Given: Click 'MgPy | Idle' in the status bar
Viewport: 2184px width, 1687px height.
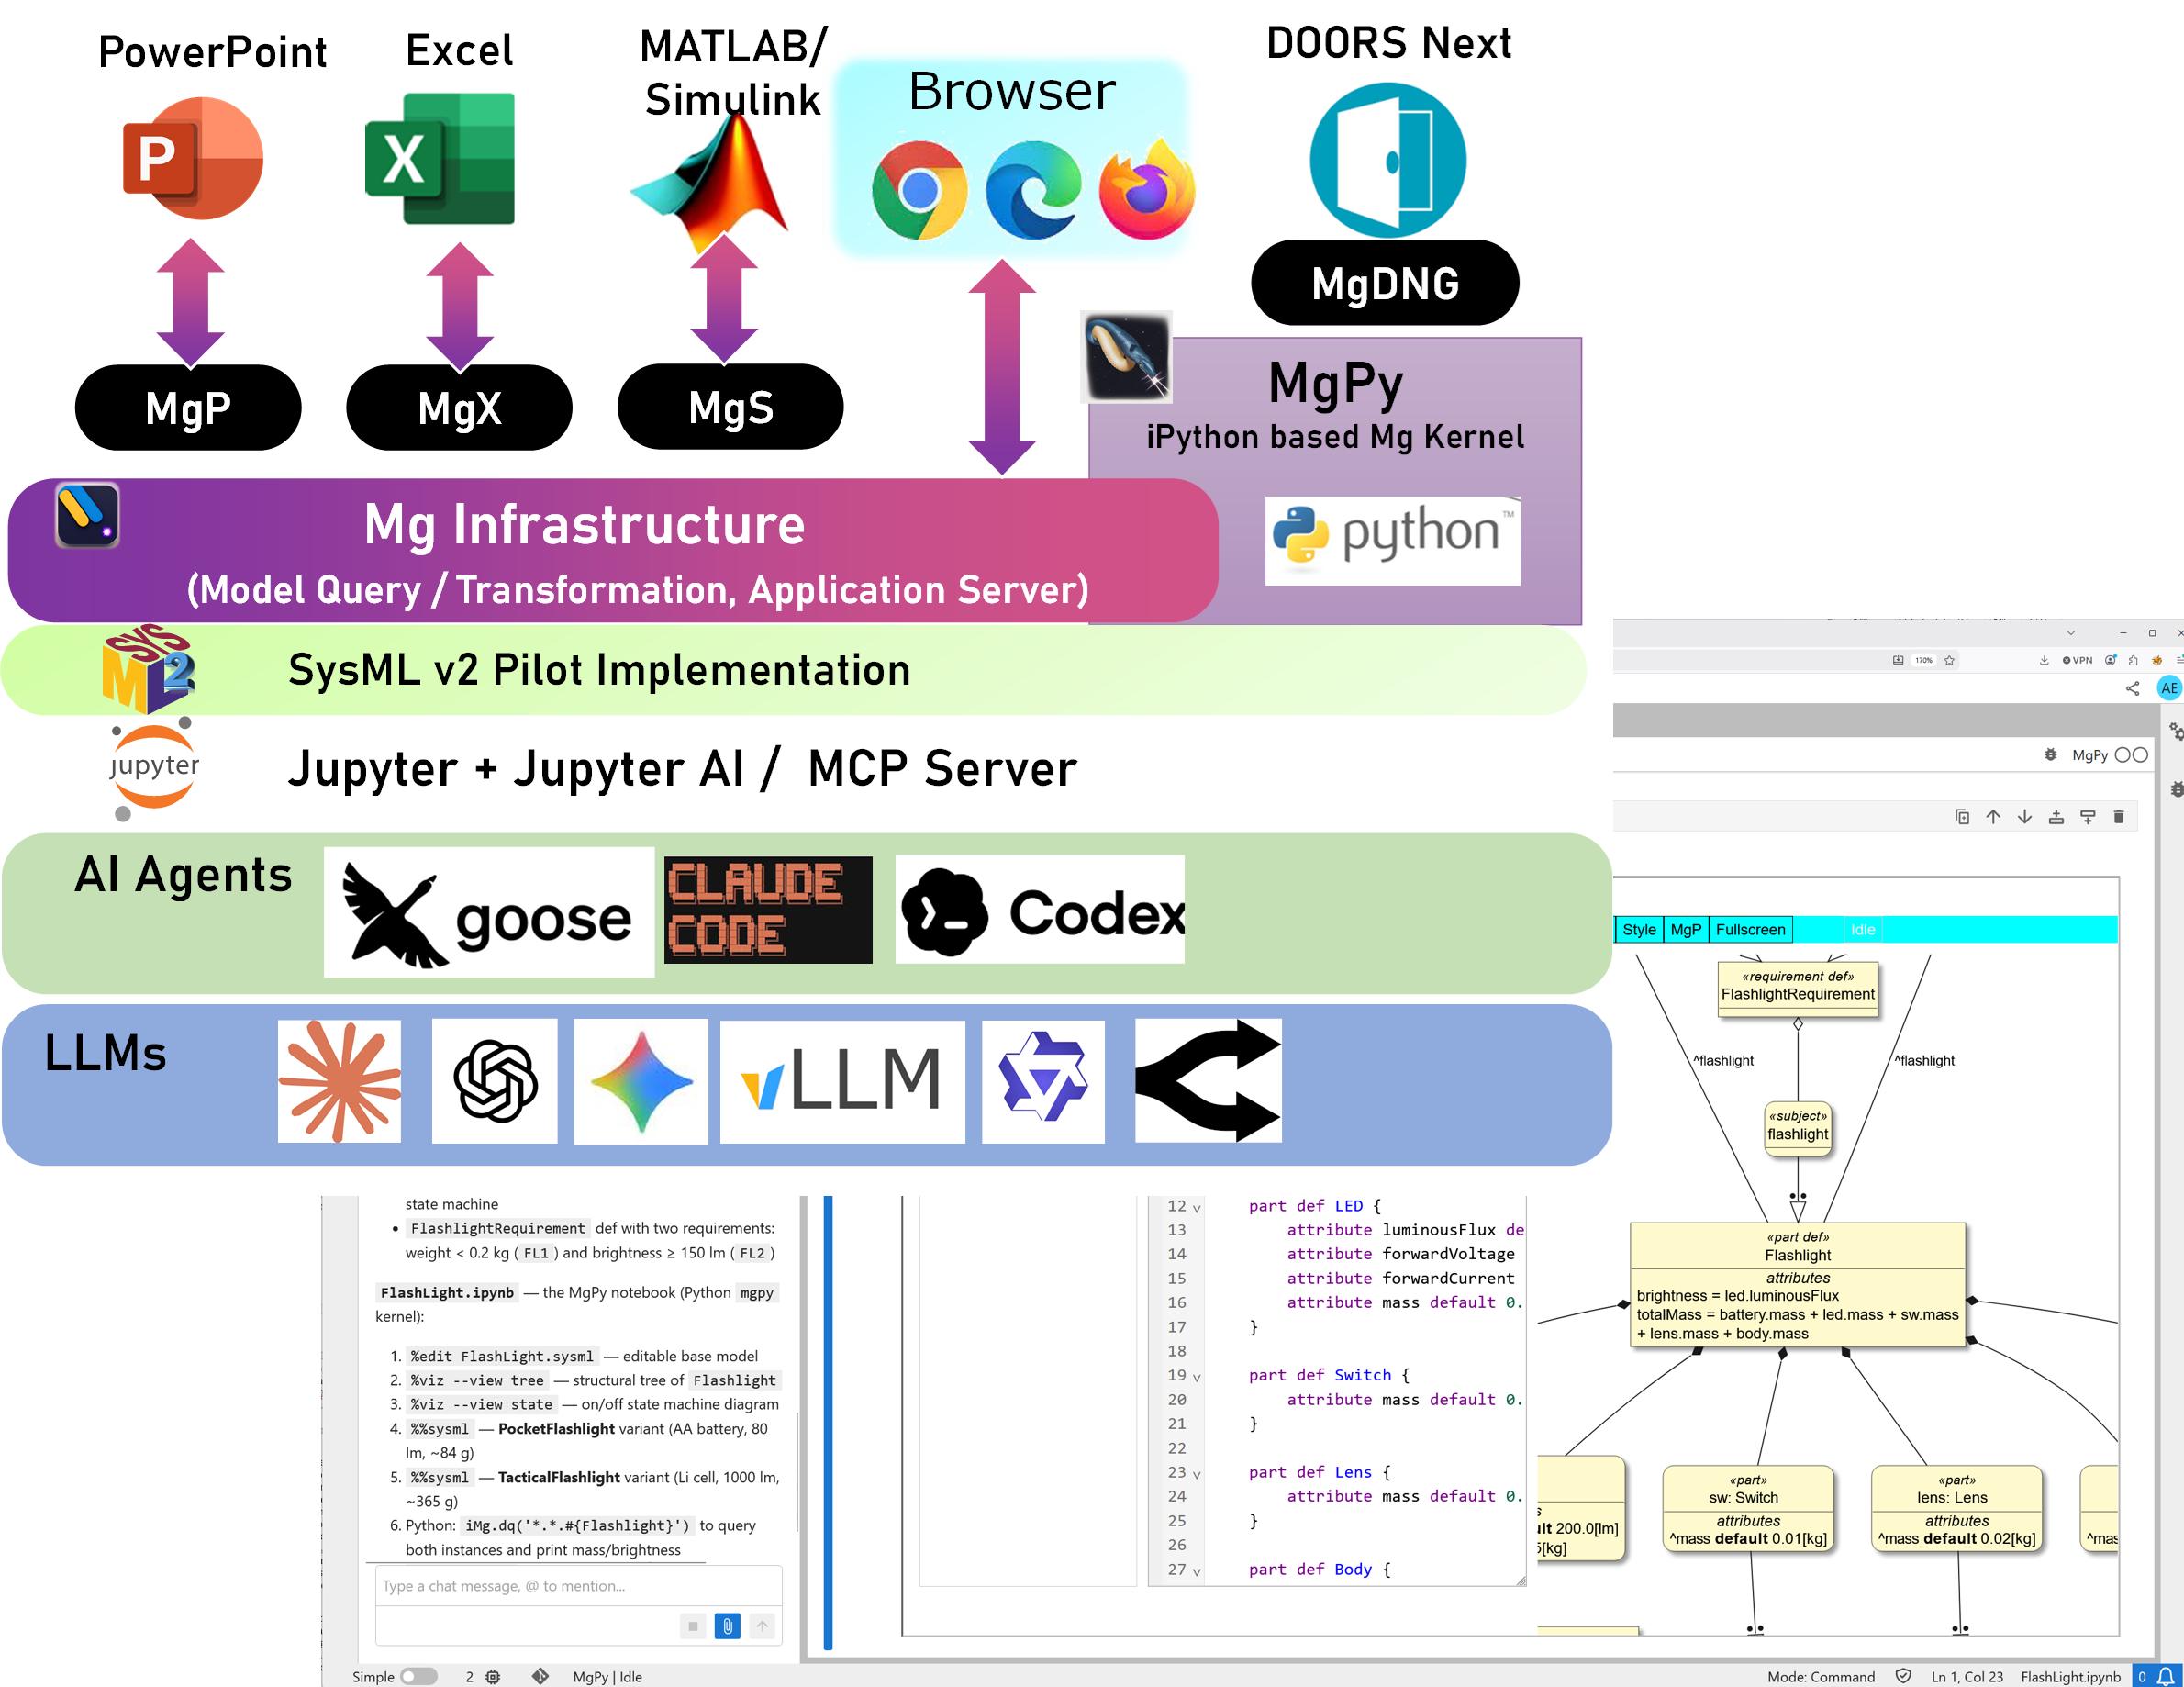Looking at the screenshot, I should tap(607, 1676).
